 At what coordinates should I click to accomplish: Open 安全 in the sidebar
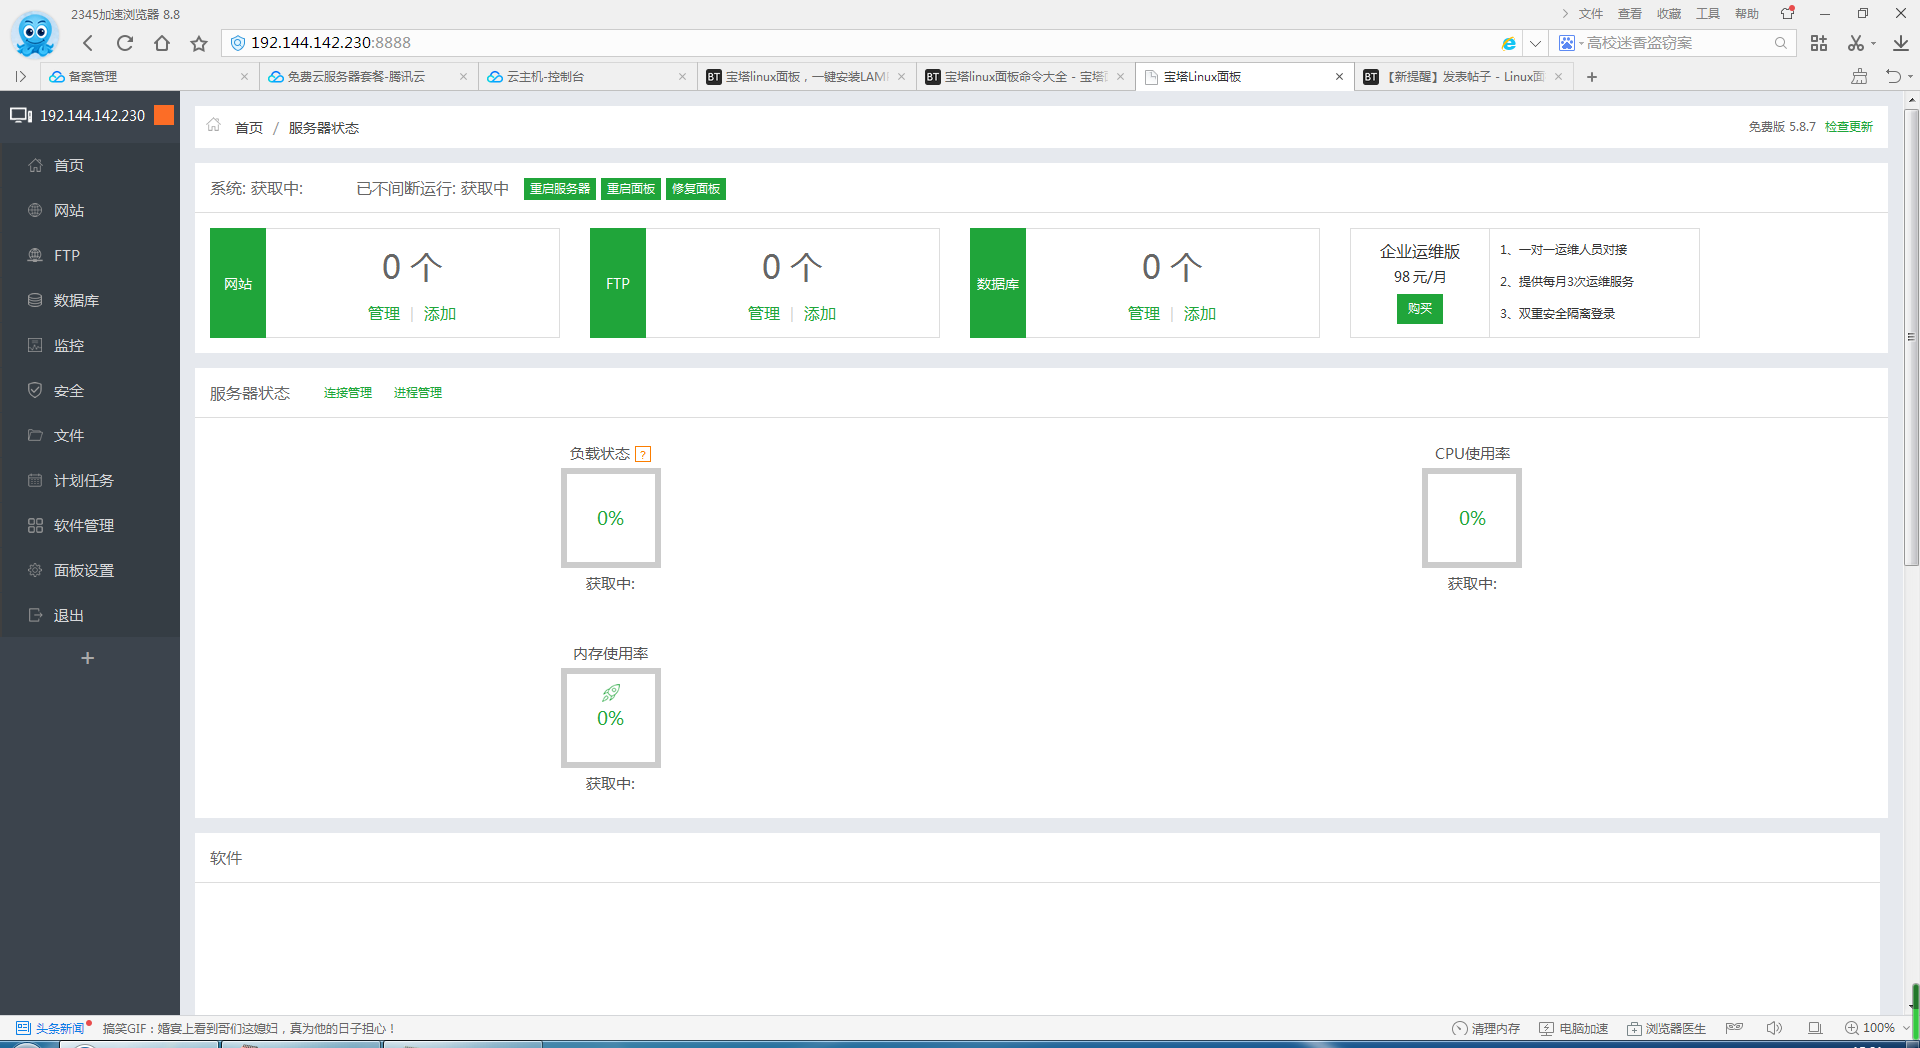(x=90, y=390)
